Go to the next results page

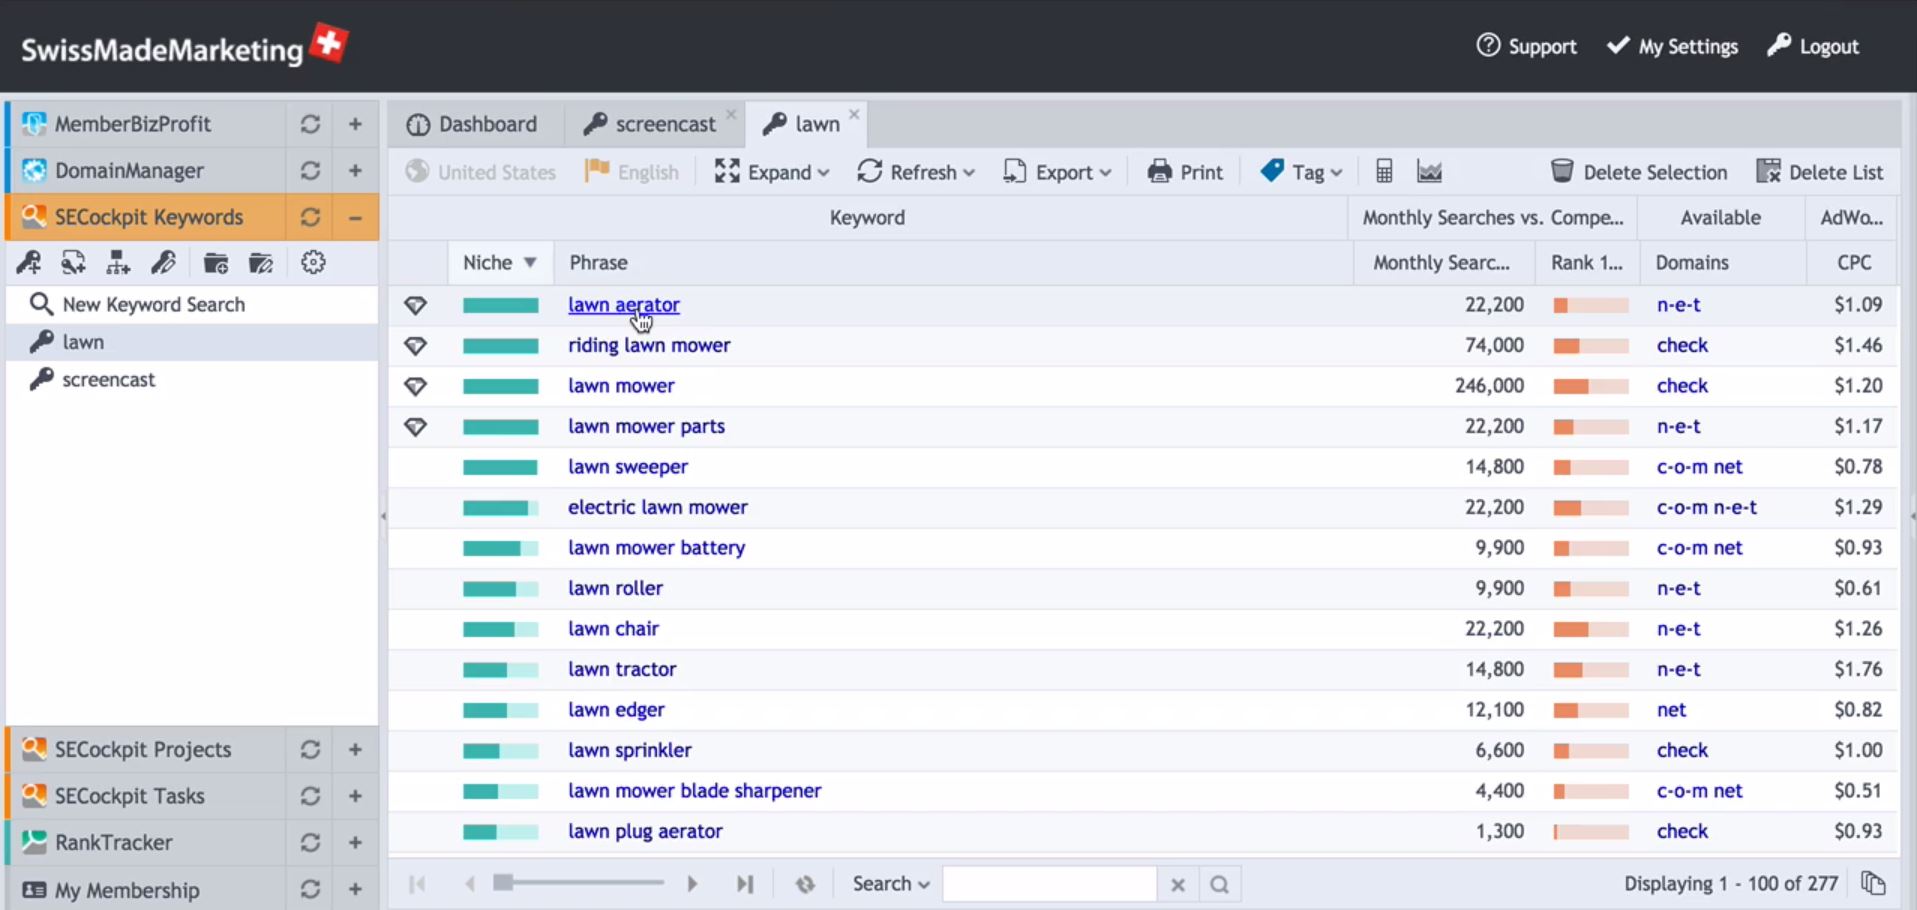click(x=691, y=884)
